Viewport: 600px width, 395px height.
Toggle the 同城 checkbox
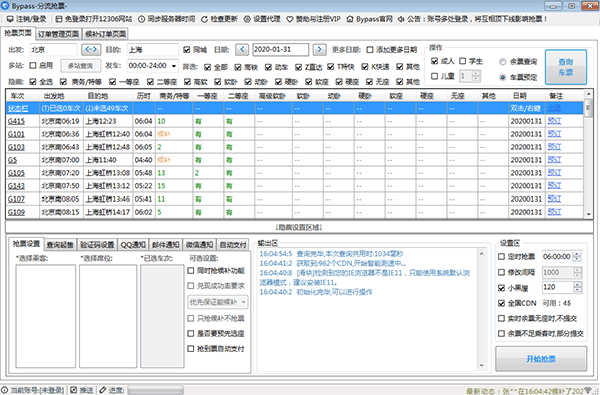pyautogui.click(x=187, y=50)
